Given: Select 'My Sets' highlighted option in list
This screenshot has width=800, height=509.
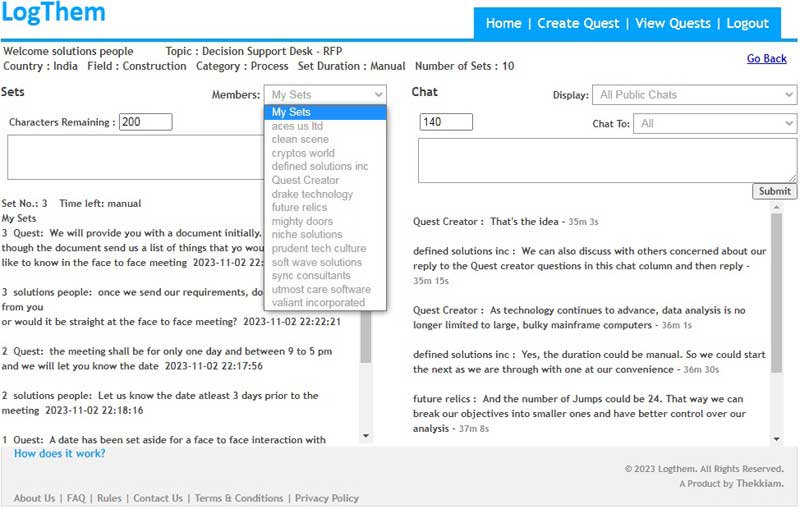Looking at the screenshot, I should tap(325, 112).
